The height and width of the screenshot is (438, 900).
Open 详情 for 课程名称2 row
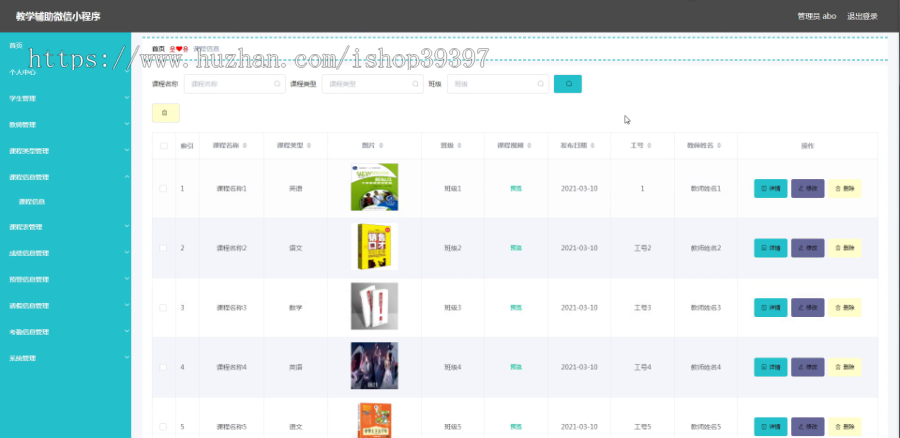coord(770,248)
